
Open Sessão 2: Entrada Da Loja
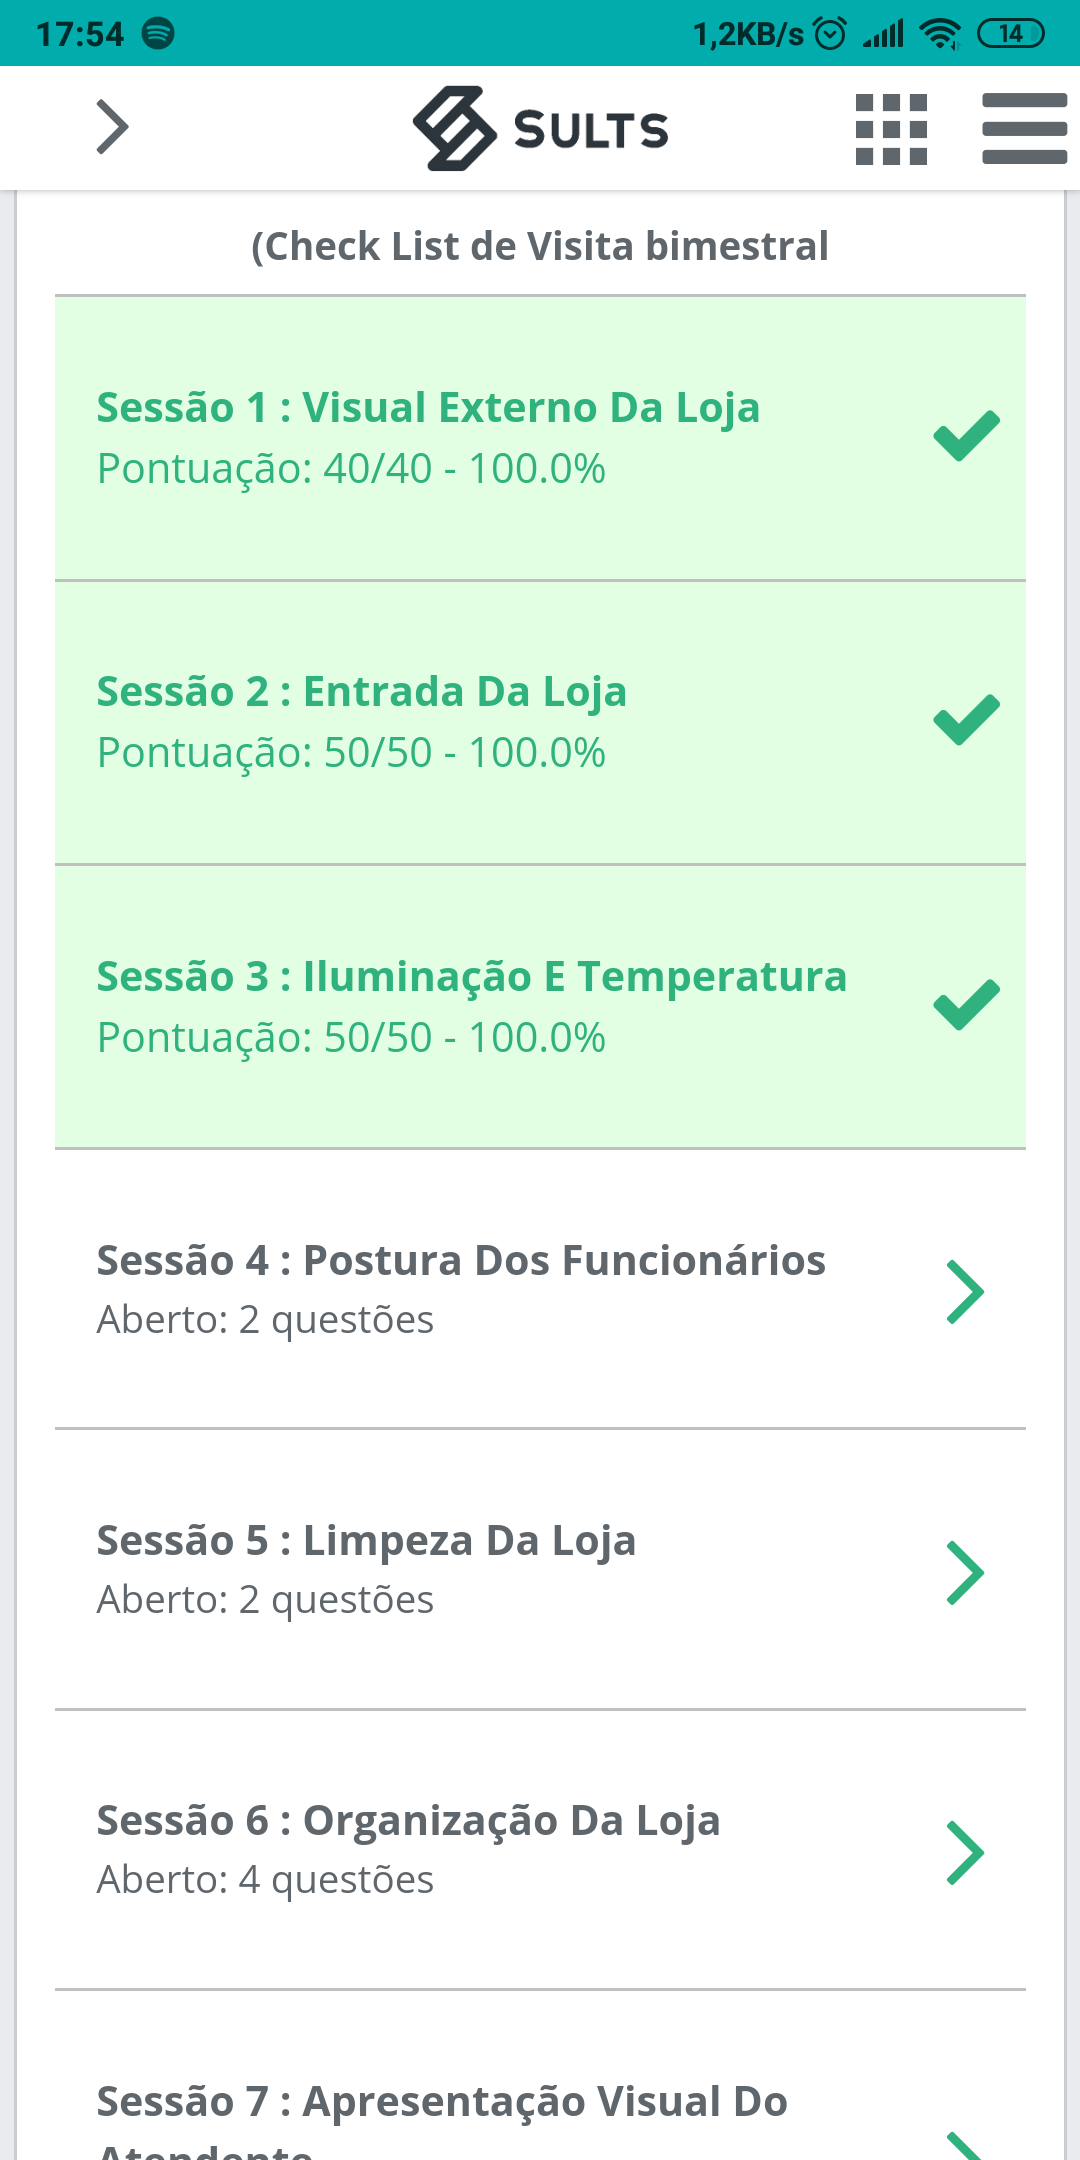point(540,722)
